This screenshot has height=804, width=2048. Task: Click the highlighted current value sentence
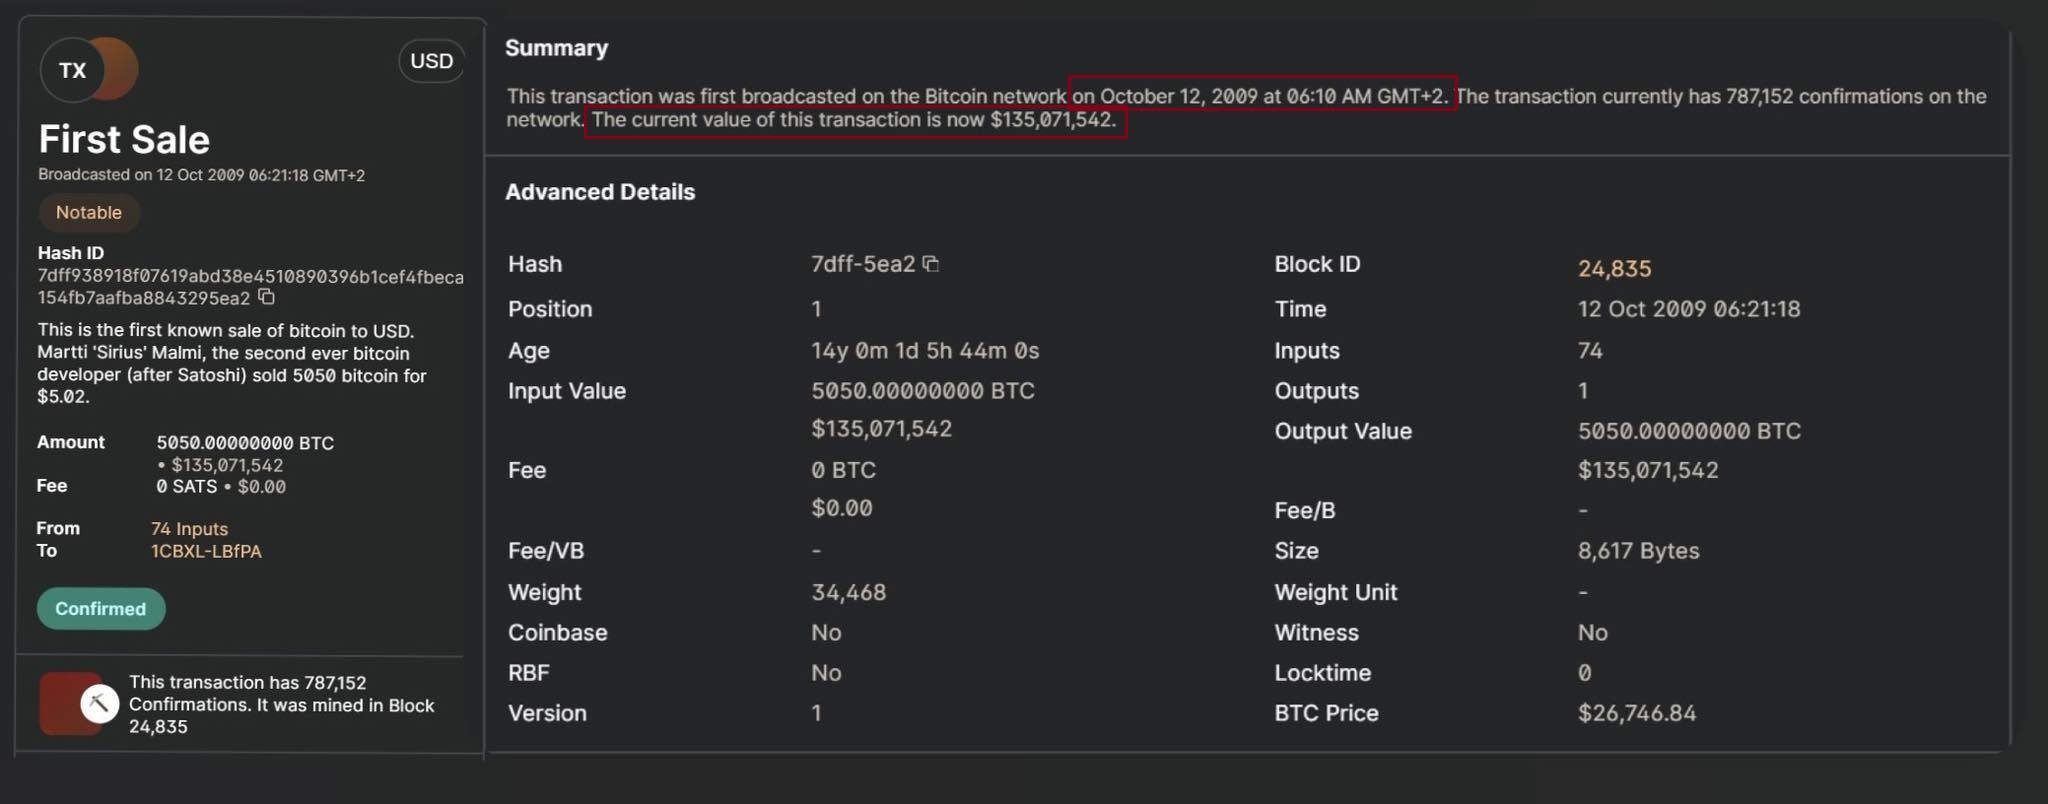(855, 121)
